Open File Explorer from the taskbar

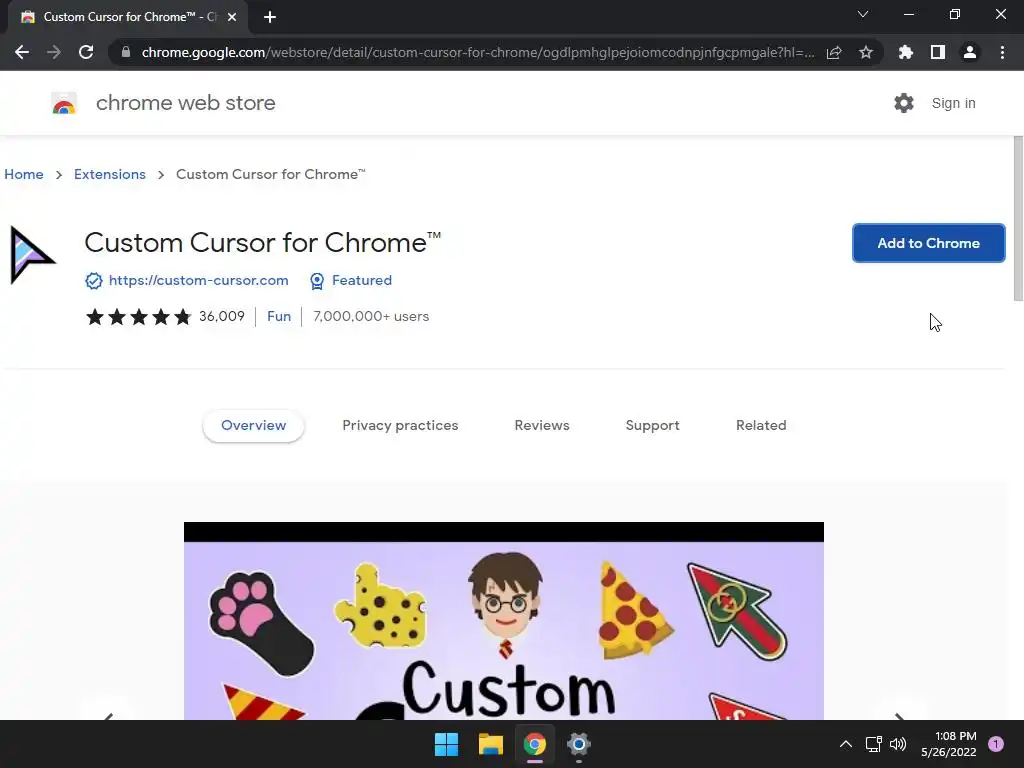click(490, 744)
